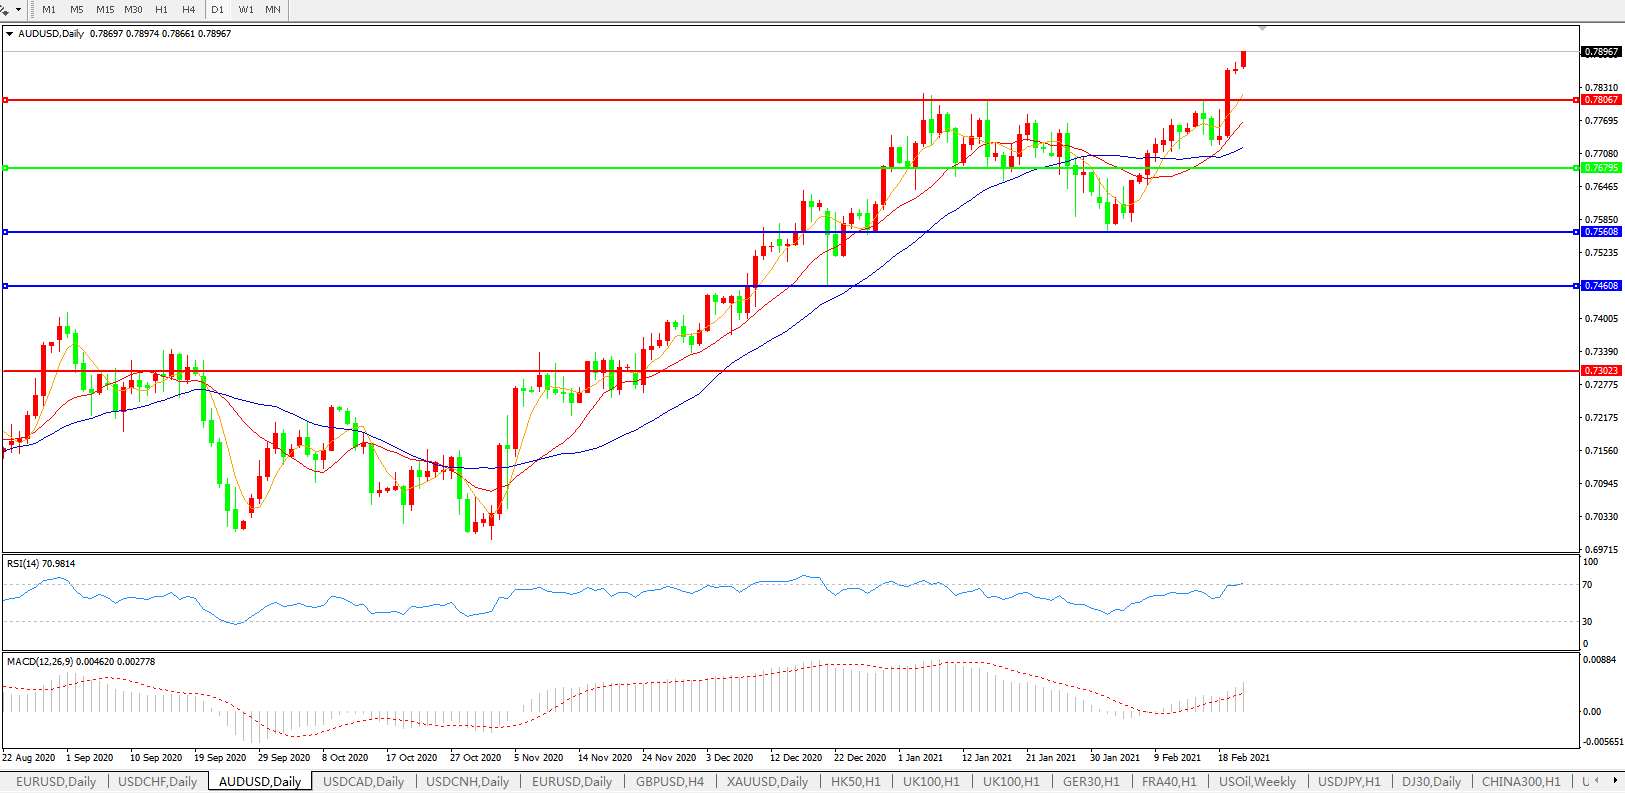Expand the AUDUSD,Daily chart title triangle
The image size is (1625, 793).
pyautogui.click(x=10, y=34)
